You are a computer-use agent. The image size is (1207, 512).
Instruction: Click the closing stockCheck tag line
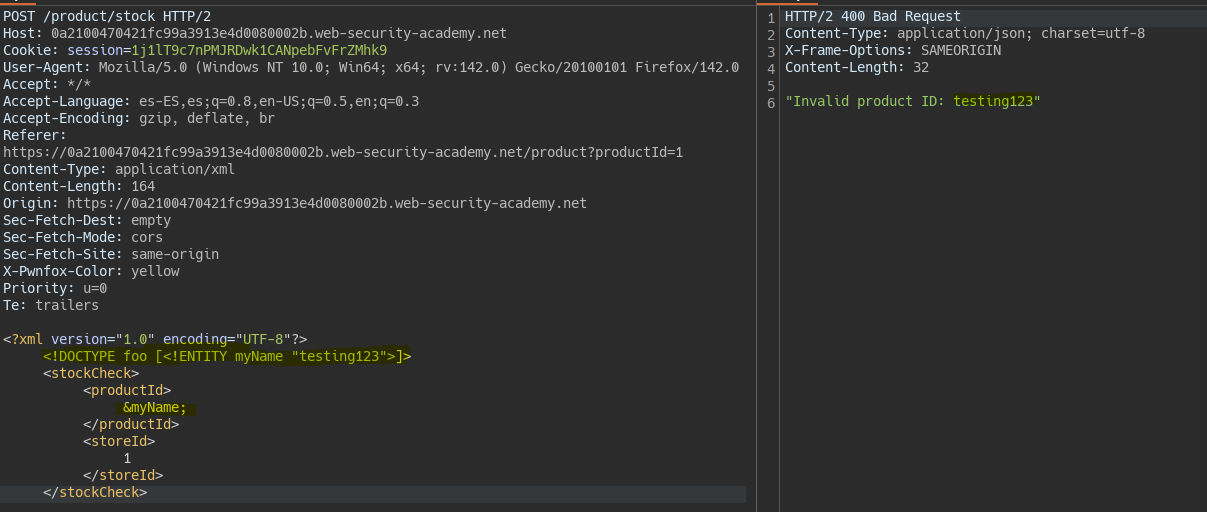click(x=95, y=492)
